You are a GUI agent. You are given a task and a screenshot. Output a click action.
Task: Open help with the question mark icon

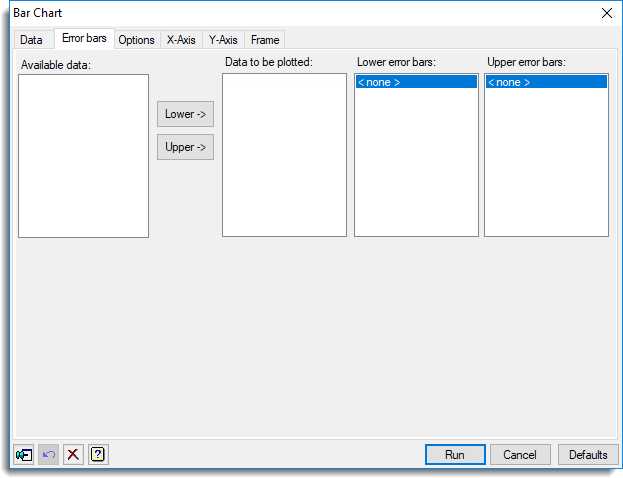coord(98,455)
